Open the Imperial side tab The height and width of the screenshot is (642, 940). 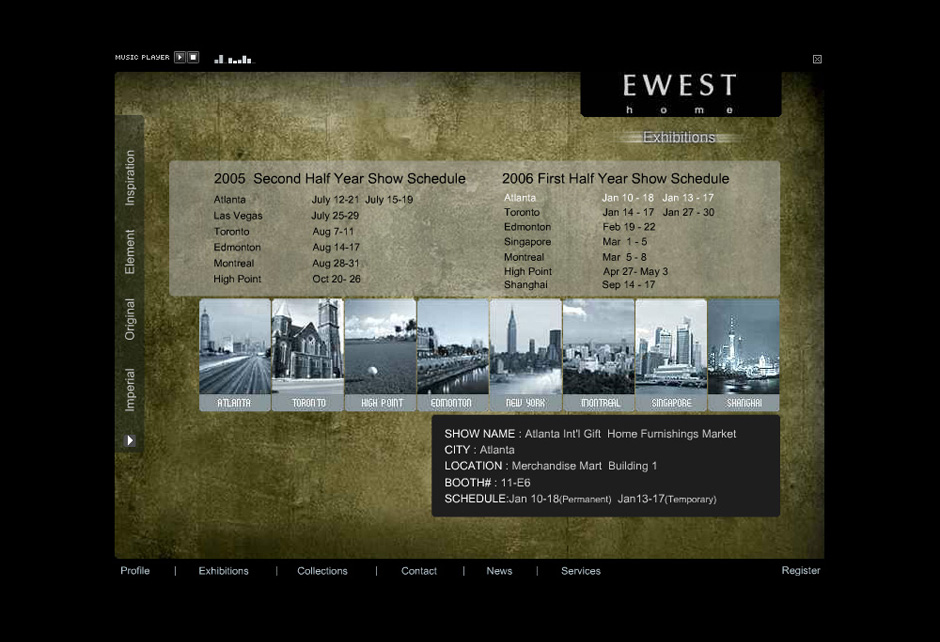pos(129,390)
